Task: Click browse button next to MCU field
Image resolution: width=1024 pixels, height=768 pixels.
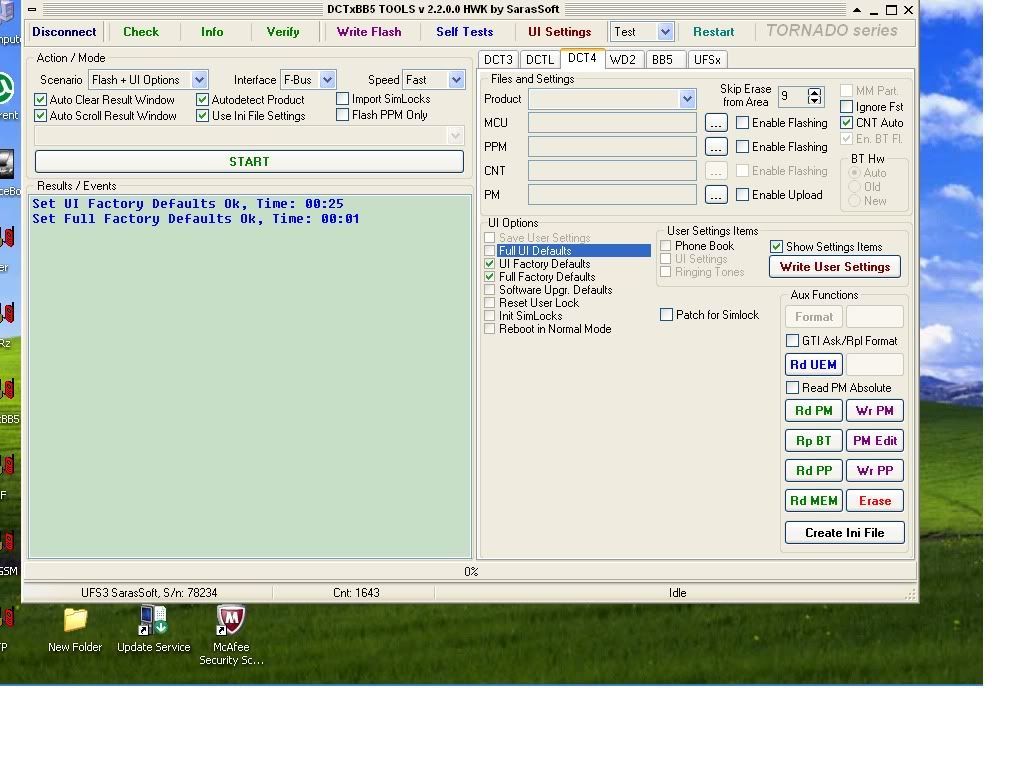Action: [715, 123]
